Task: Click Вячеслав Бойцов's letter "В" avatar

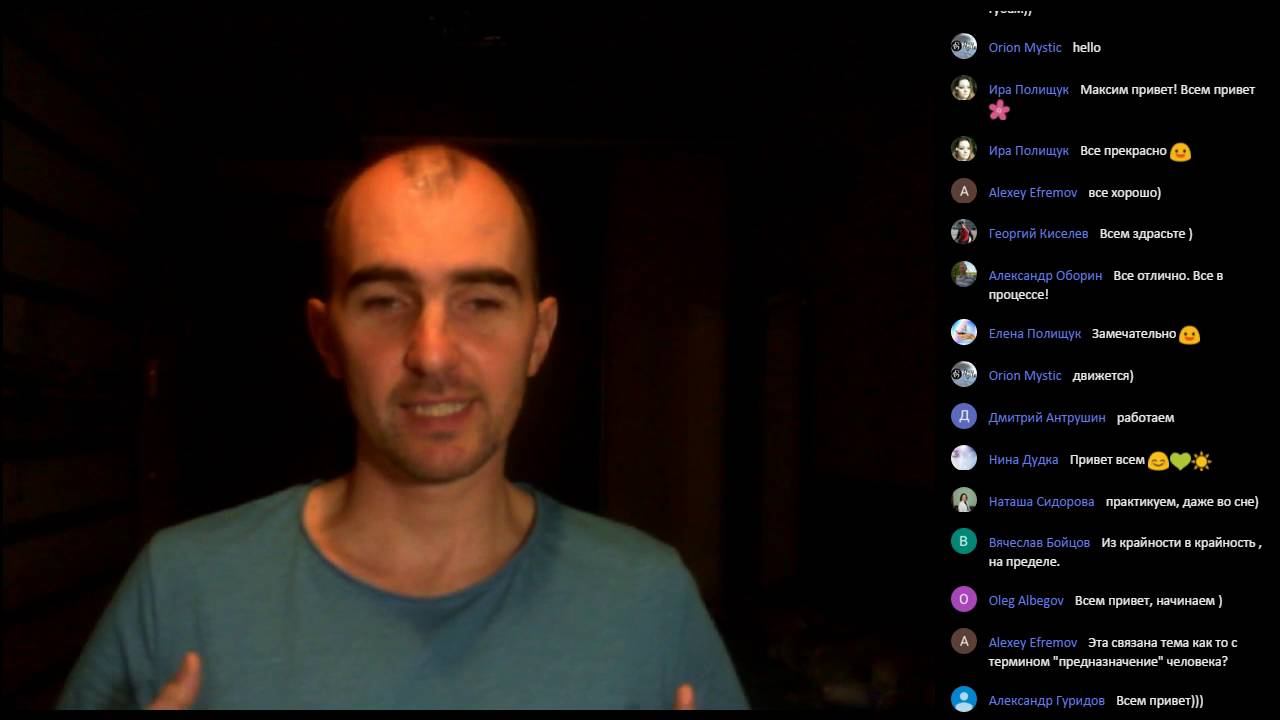Action: [963, 541]
